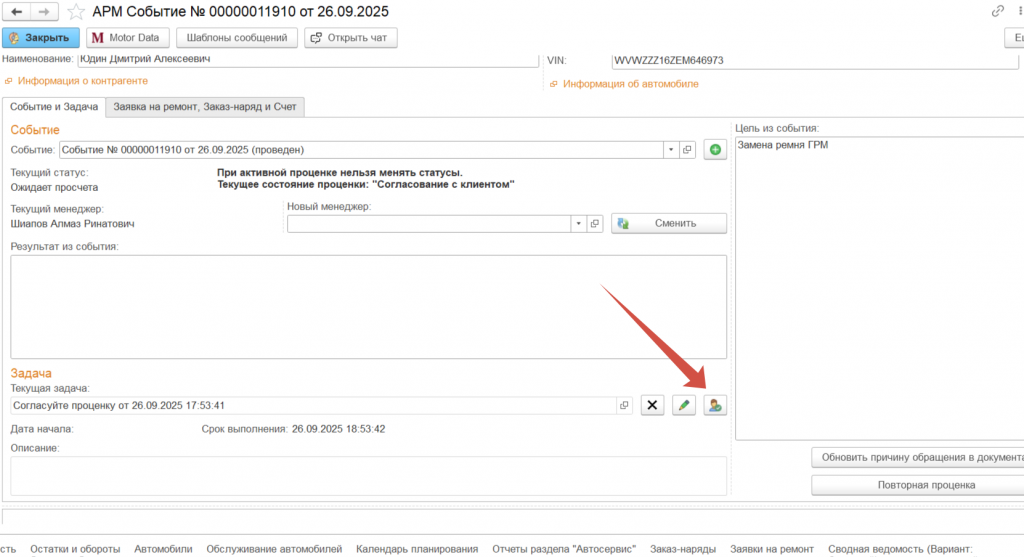Click the X icon to cancel current task
The width and height of the screenshot is (1024, 557).
(x=652, y=405)
